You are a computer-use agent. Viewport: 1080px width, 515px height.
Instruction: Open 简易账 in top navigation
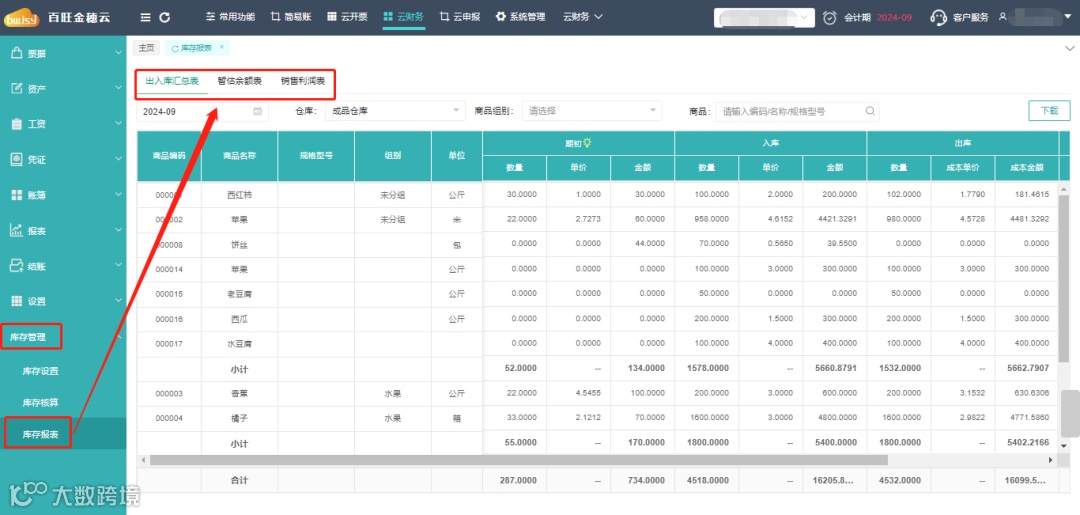[292, 17]
